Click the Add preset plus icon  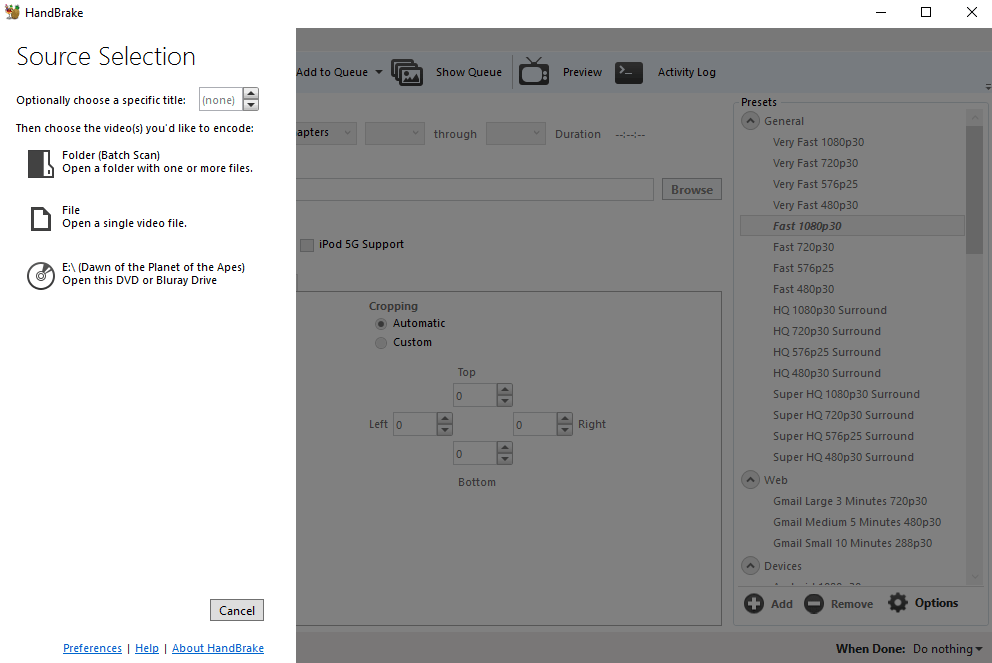pyautogui.click(x=753, y=604)
